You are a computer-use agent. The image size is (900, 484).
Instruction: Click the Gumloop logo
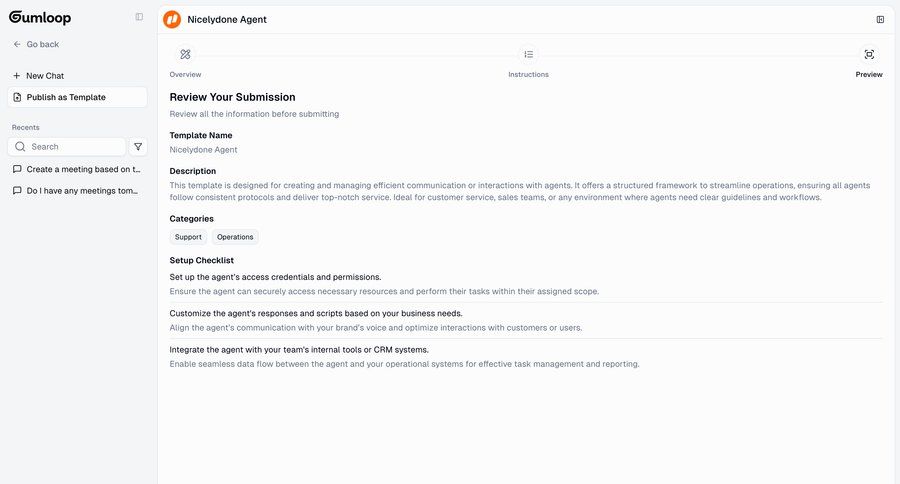tap(40, 17)
